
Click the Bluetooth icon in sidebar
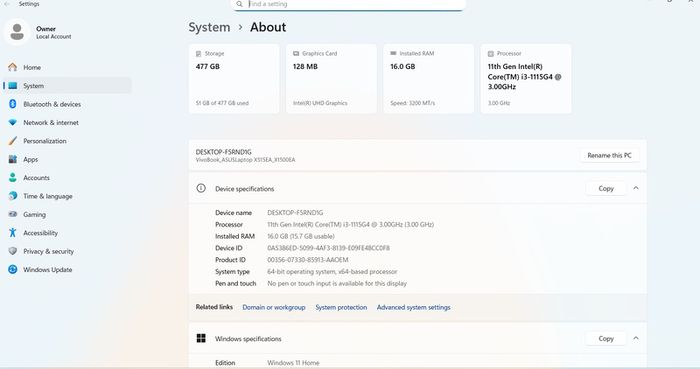coord(12,104)
